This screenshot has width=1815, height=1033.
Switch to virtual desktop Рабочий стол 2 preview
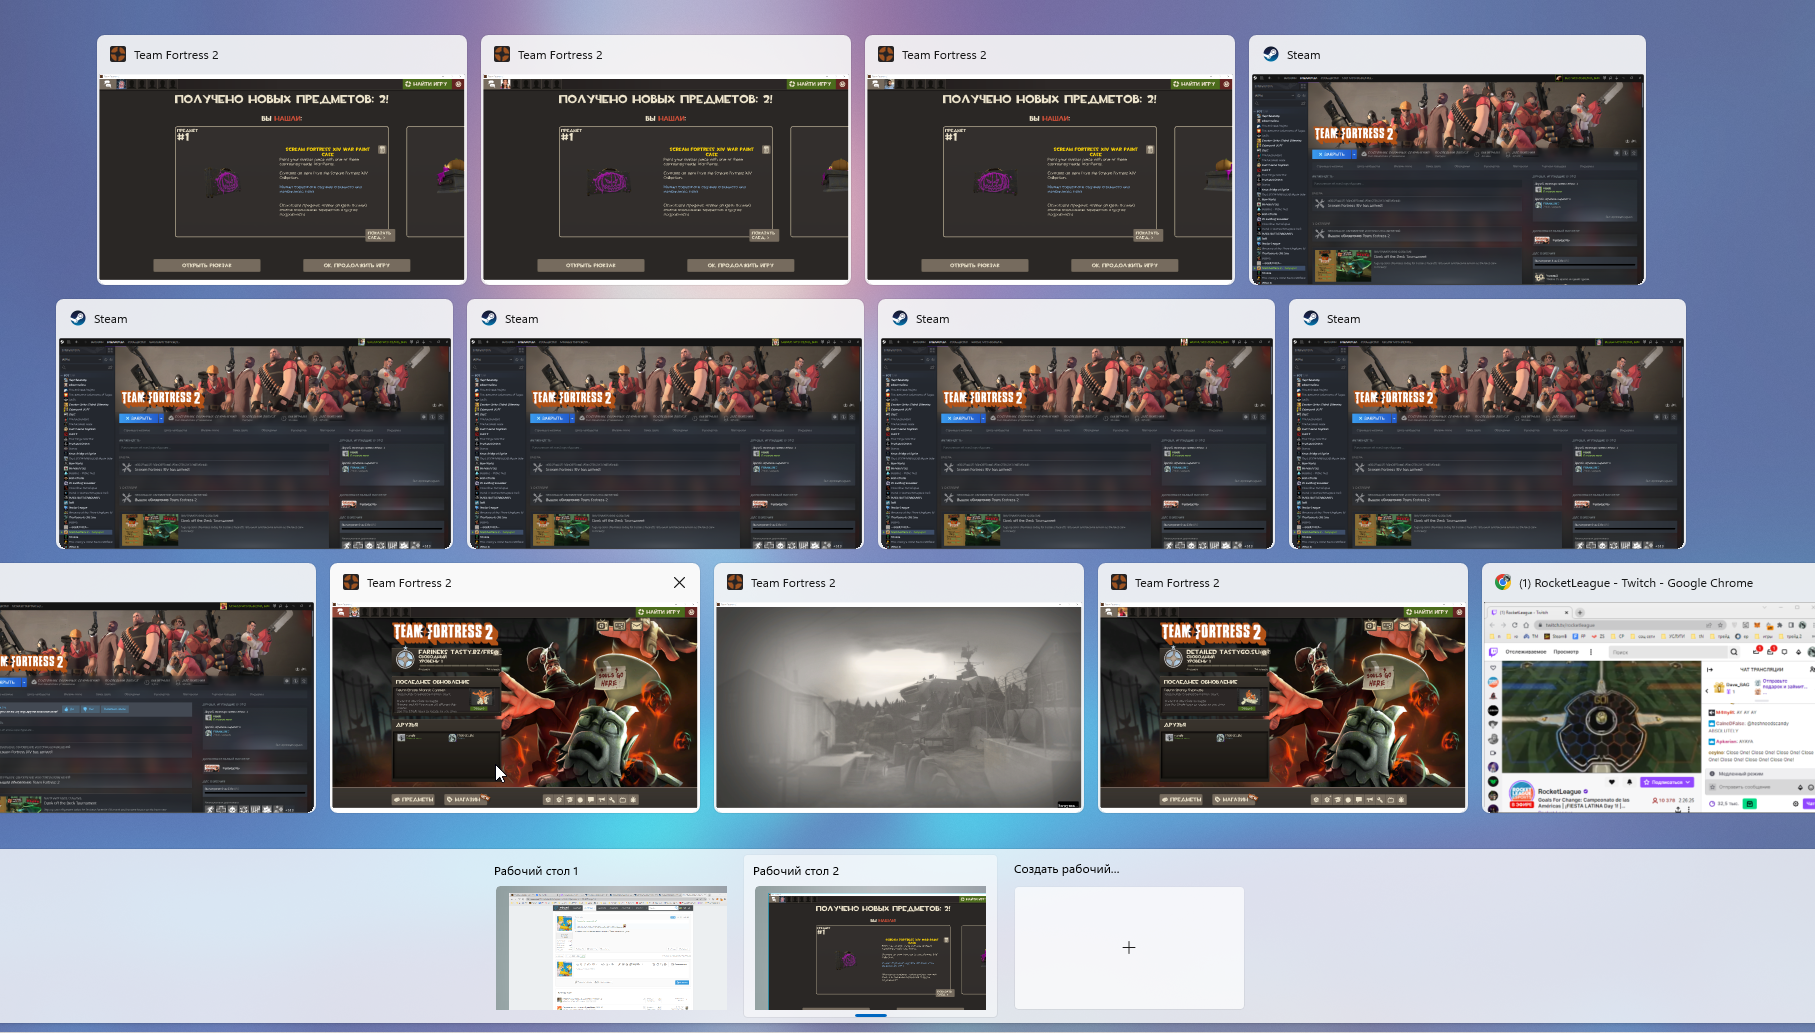tap(871, 947)
